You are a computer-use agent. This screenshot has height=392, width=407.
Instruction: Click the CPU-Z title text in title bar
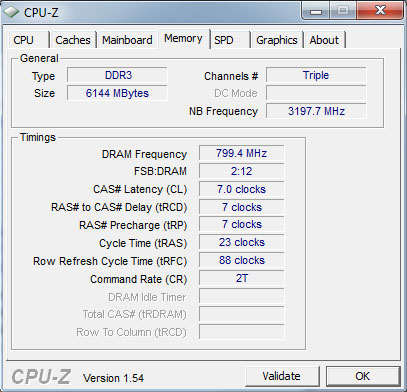[41, 13]
